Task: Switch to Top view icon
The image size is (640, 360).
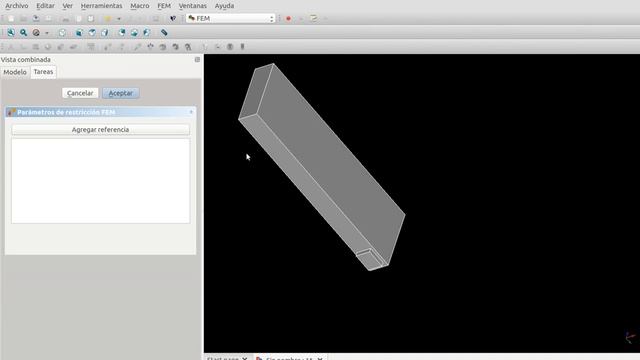Action: [92, 33]
